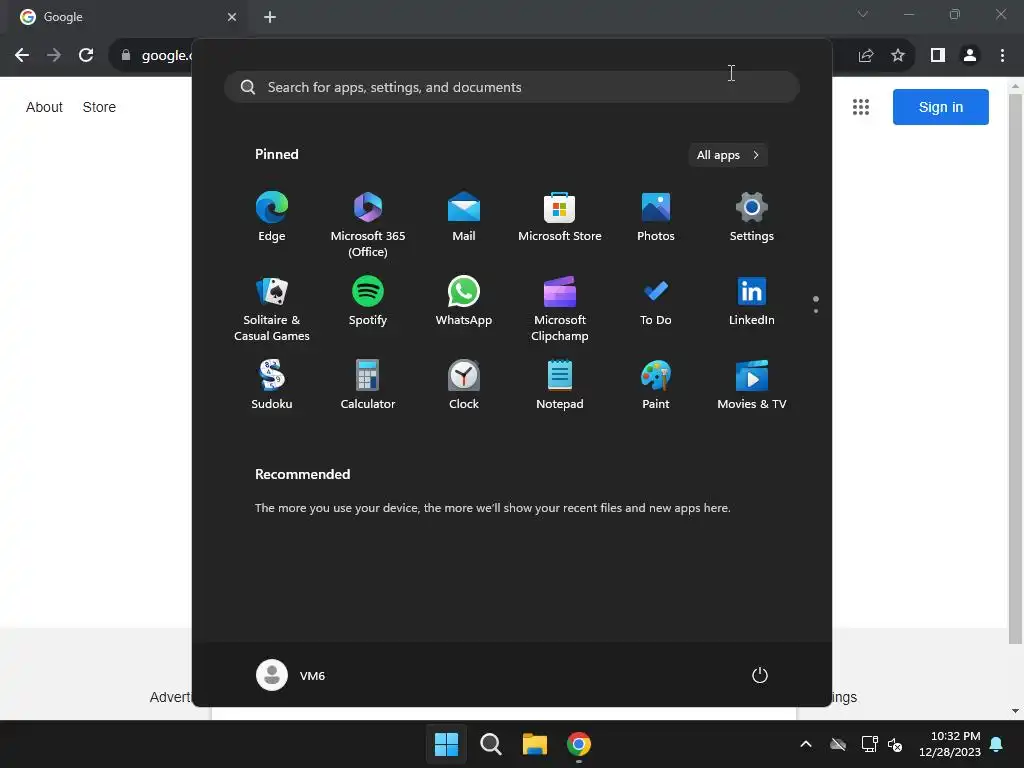Open Chrome three-dot menu
Screen dimensions: 1024x768
pyautogui.click(x=1002, y=56)
